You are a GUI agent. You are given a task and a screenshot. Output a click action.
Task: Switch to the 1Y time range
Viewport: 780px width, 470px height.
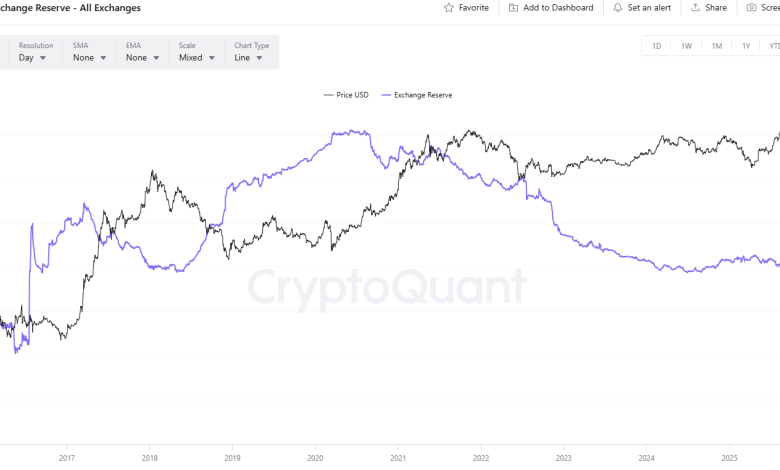pyautogui.click(x=746, y=46)
